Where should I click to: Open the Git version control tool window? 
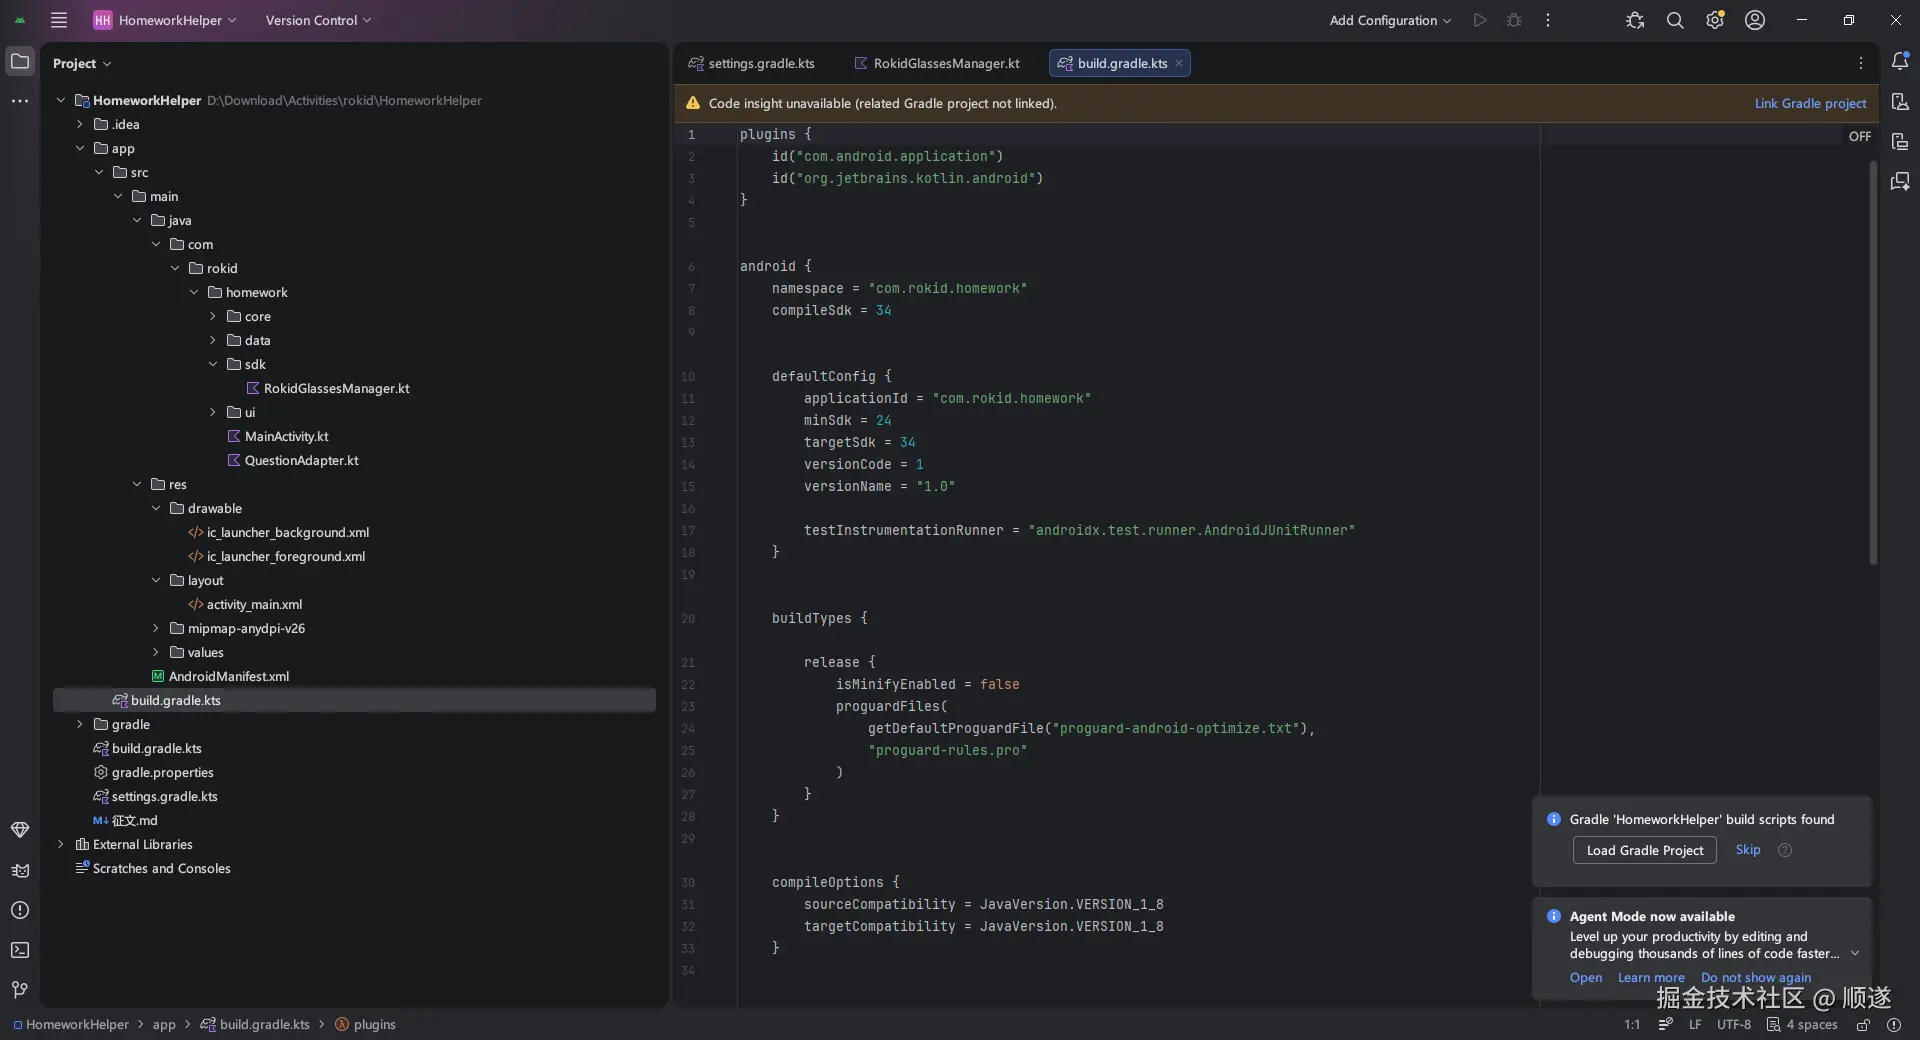pos(20,990)
